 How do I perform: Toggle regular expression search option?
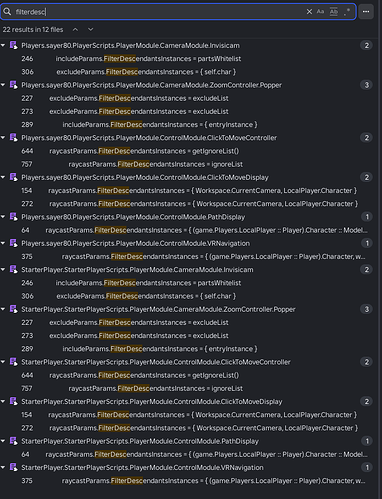347,12
